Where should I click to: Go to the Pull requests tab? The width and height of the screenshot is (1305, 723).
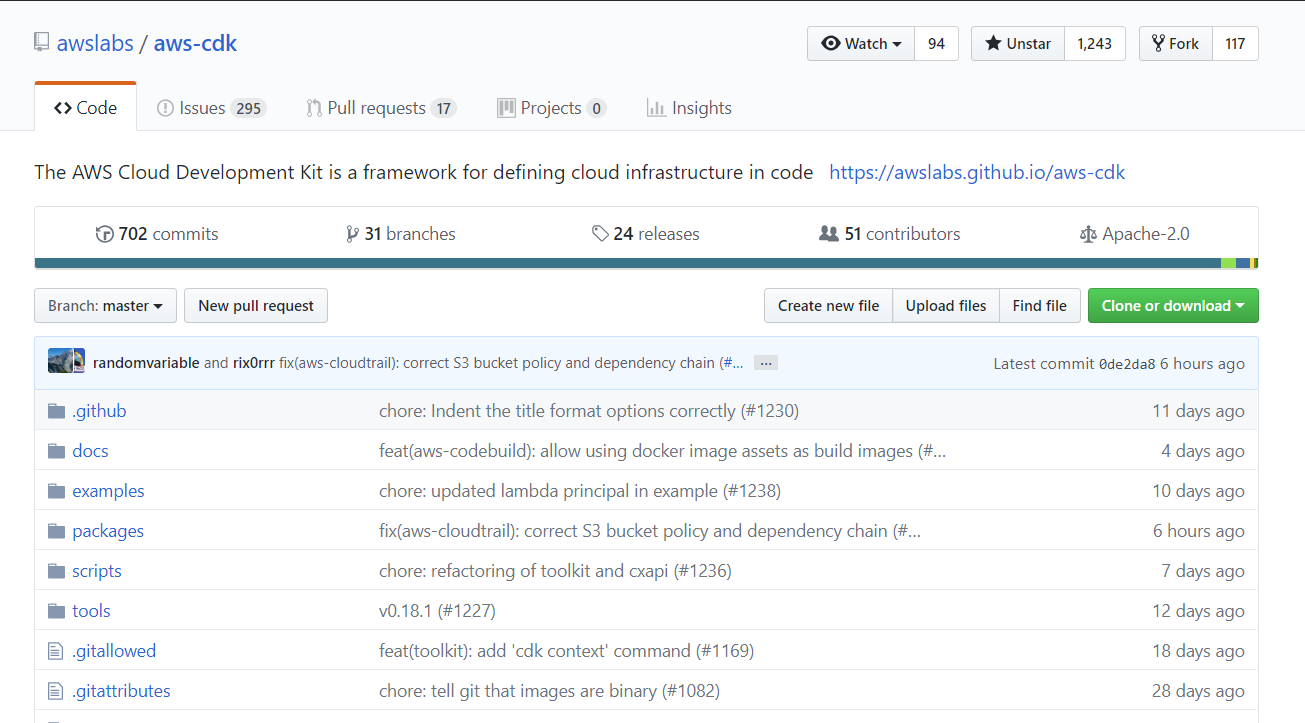[381, 108]
